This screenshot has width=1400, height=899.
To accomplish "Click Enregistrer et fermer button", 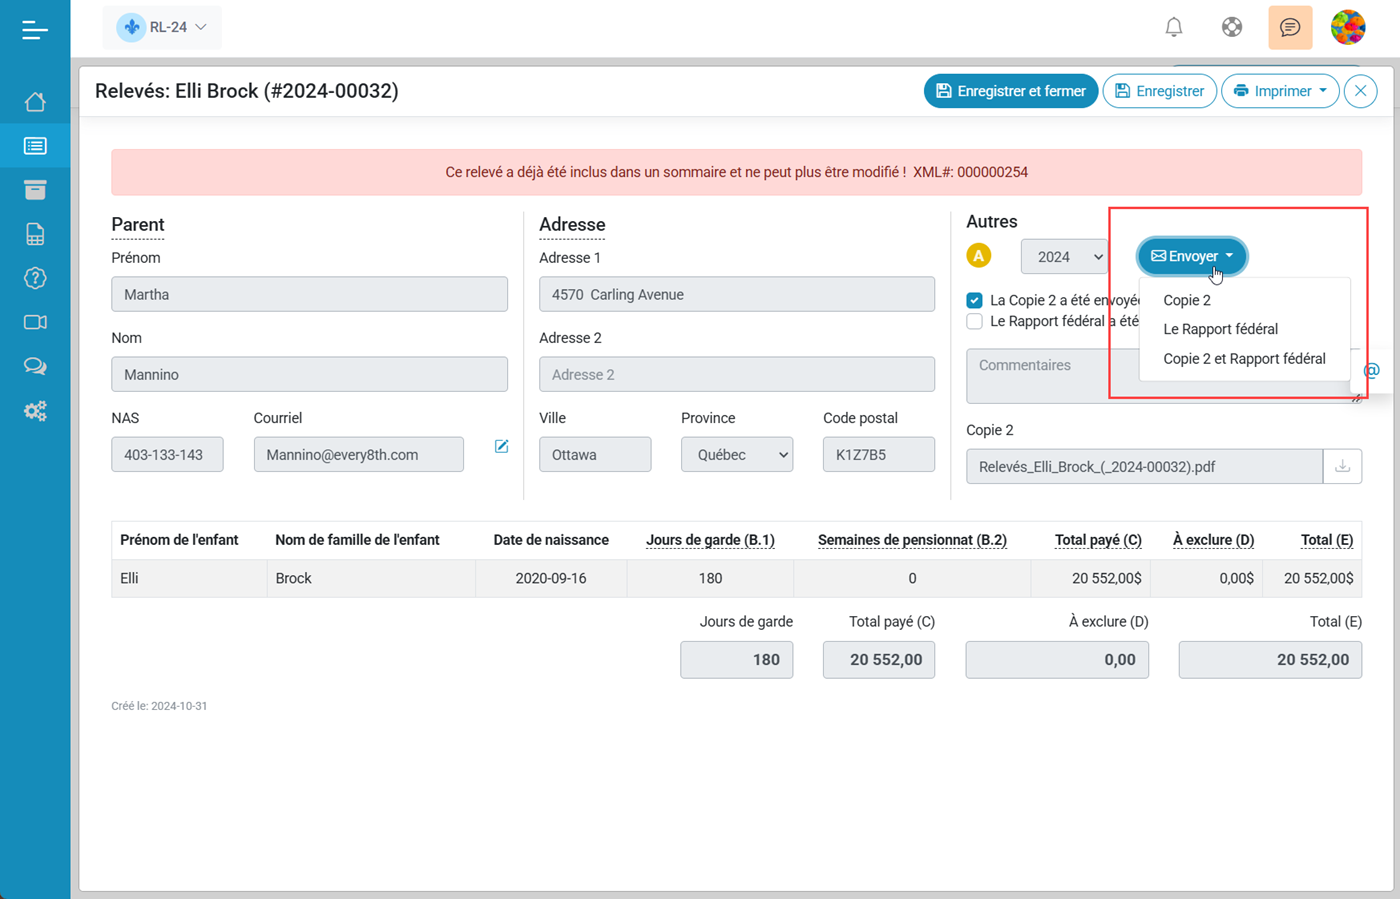I will [x=1010, y=91].
